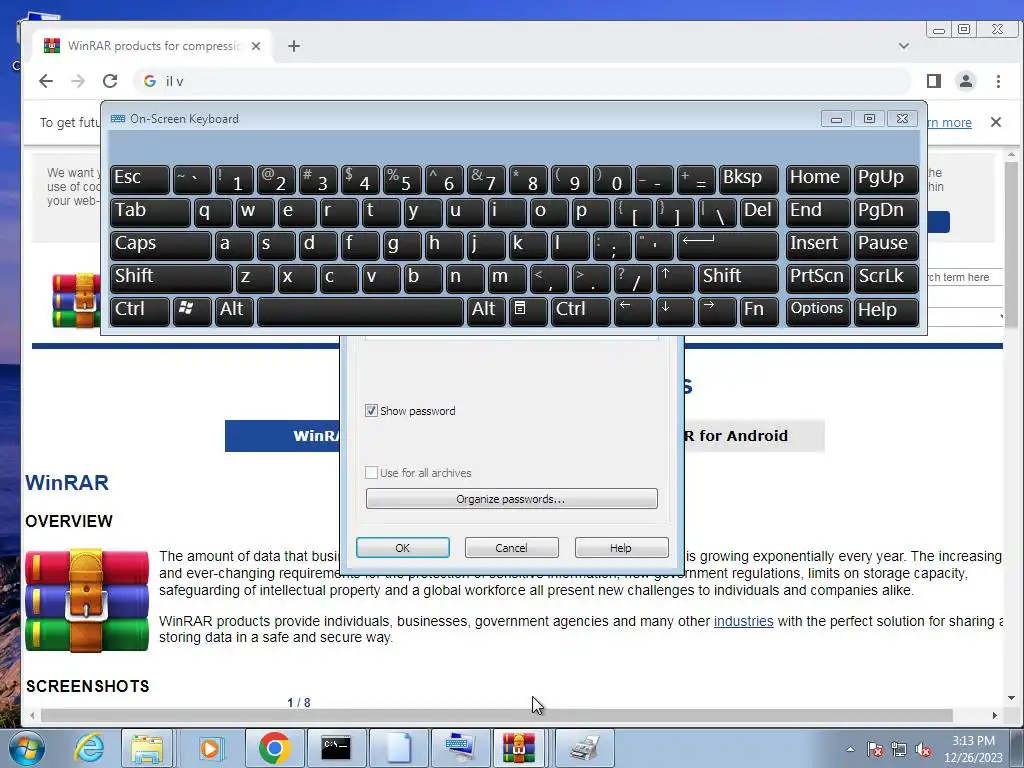Open the blank document taskbar icon
Image resolution: width=1024 pixels, height=768 pixels.
(398, 748)
